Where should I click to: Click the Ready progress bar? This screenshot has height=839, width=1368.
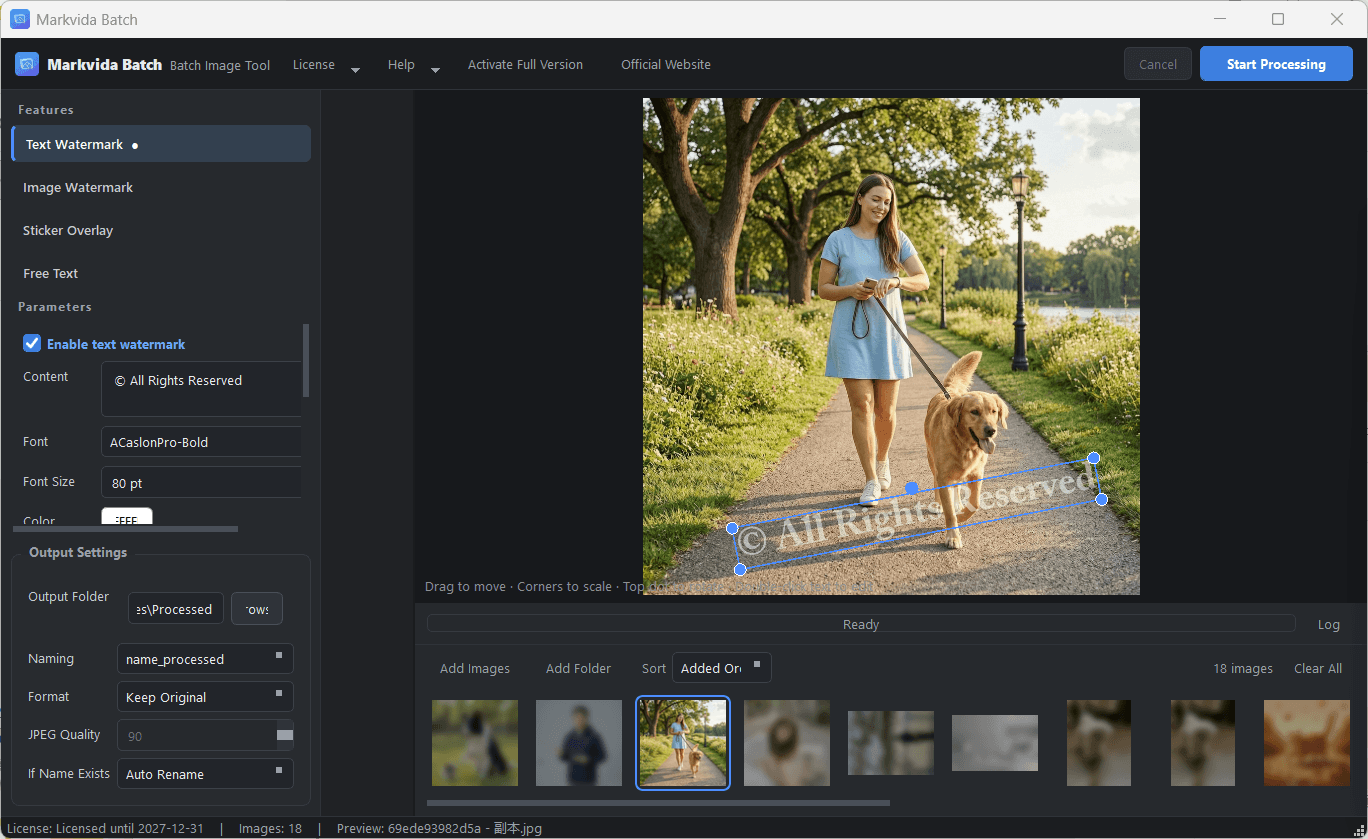coord(861,624)
